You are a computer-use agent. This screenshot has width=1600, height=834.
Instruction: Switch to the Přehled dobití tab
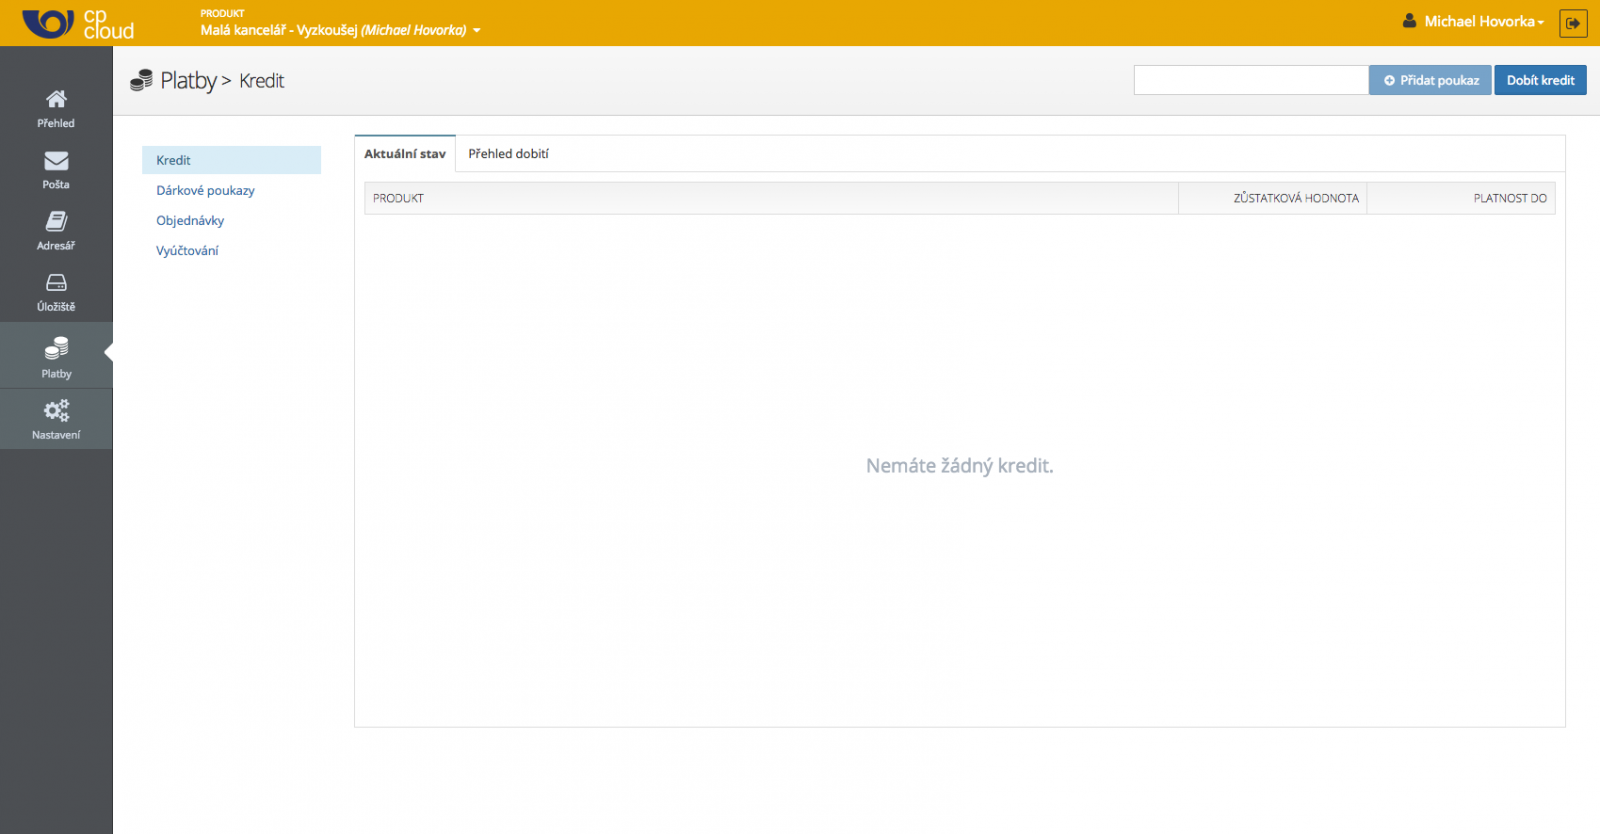pos(508,153)
